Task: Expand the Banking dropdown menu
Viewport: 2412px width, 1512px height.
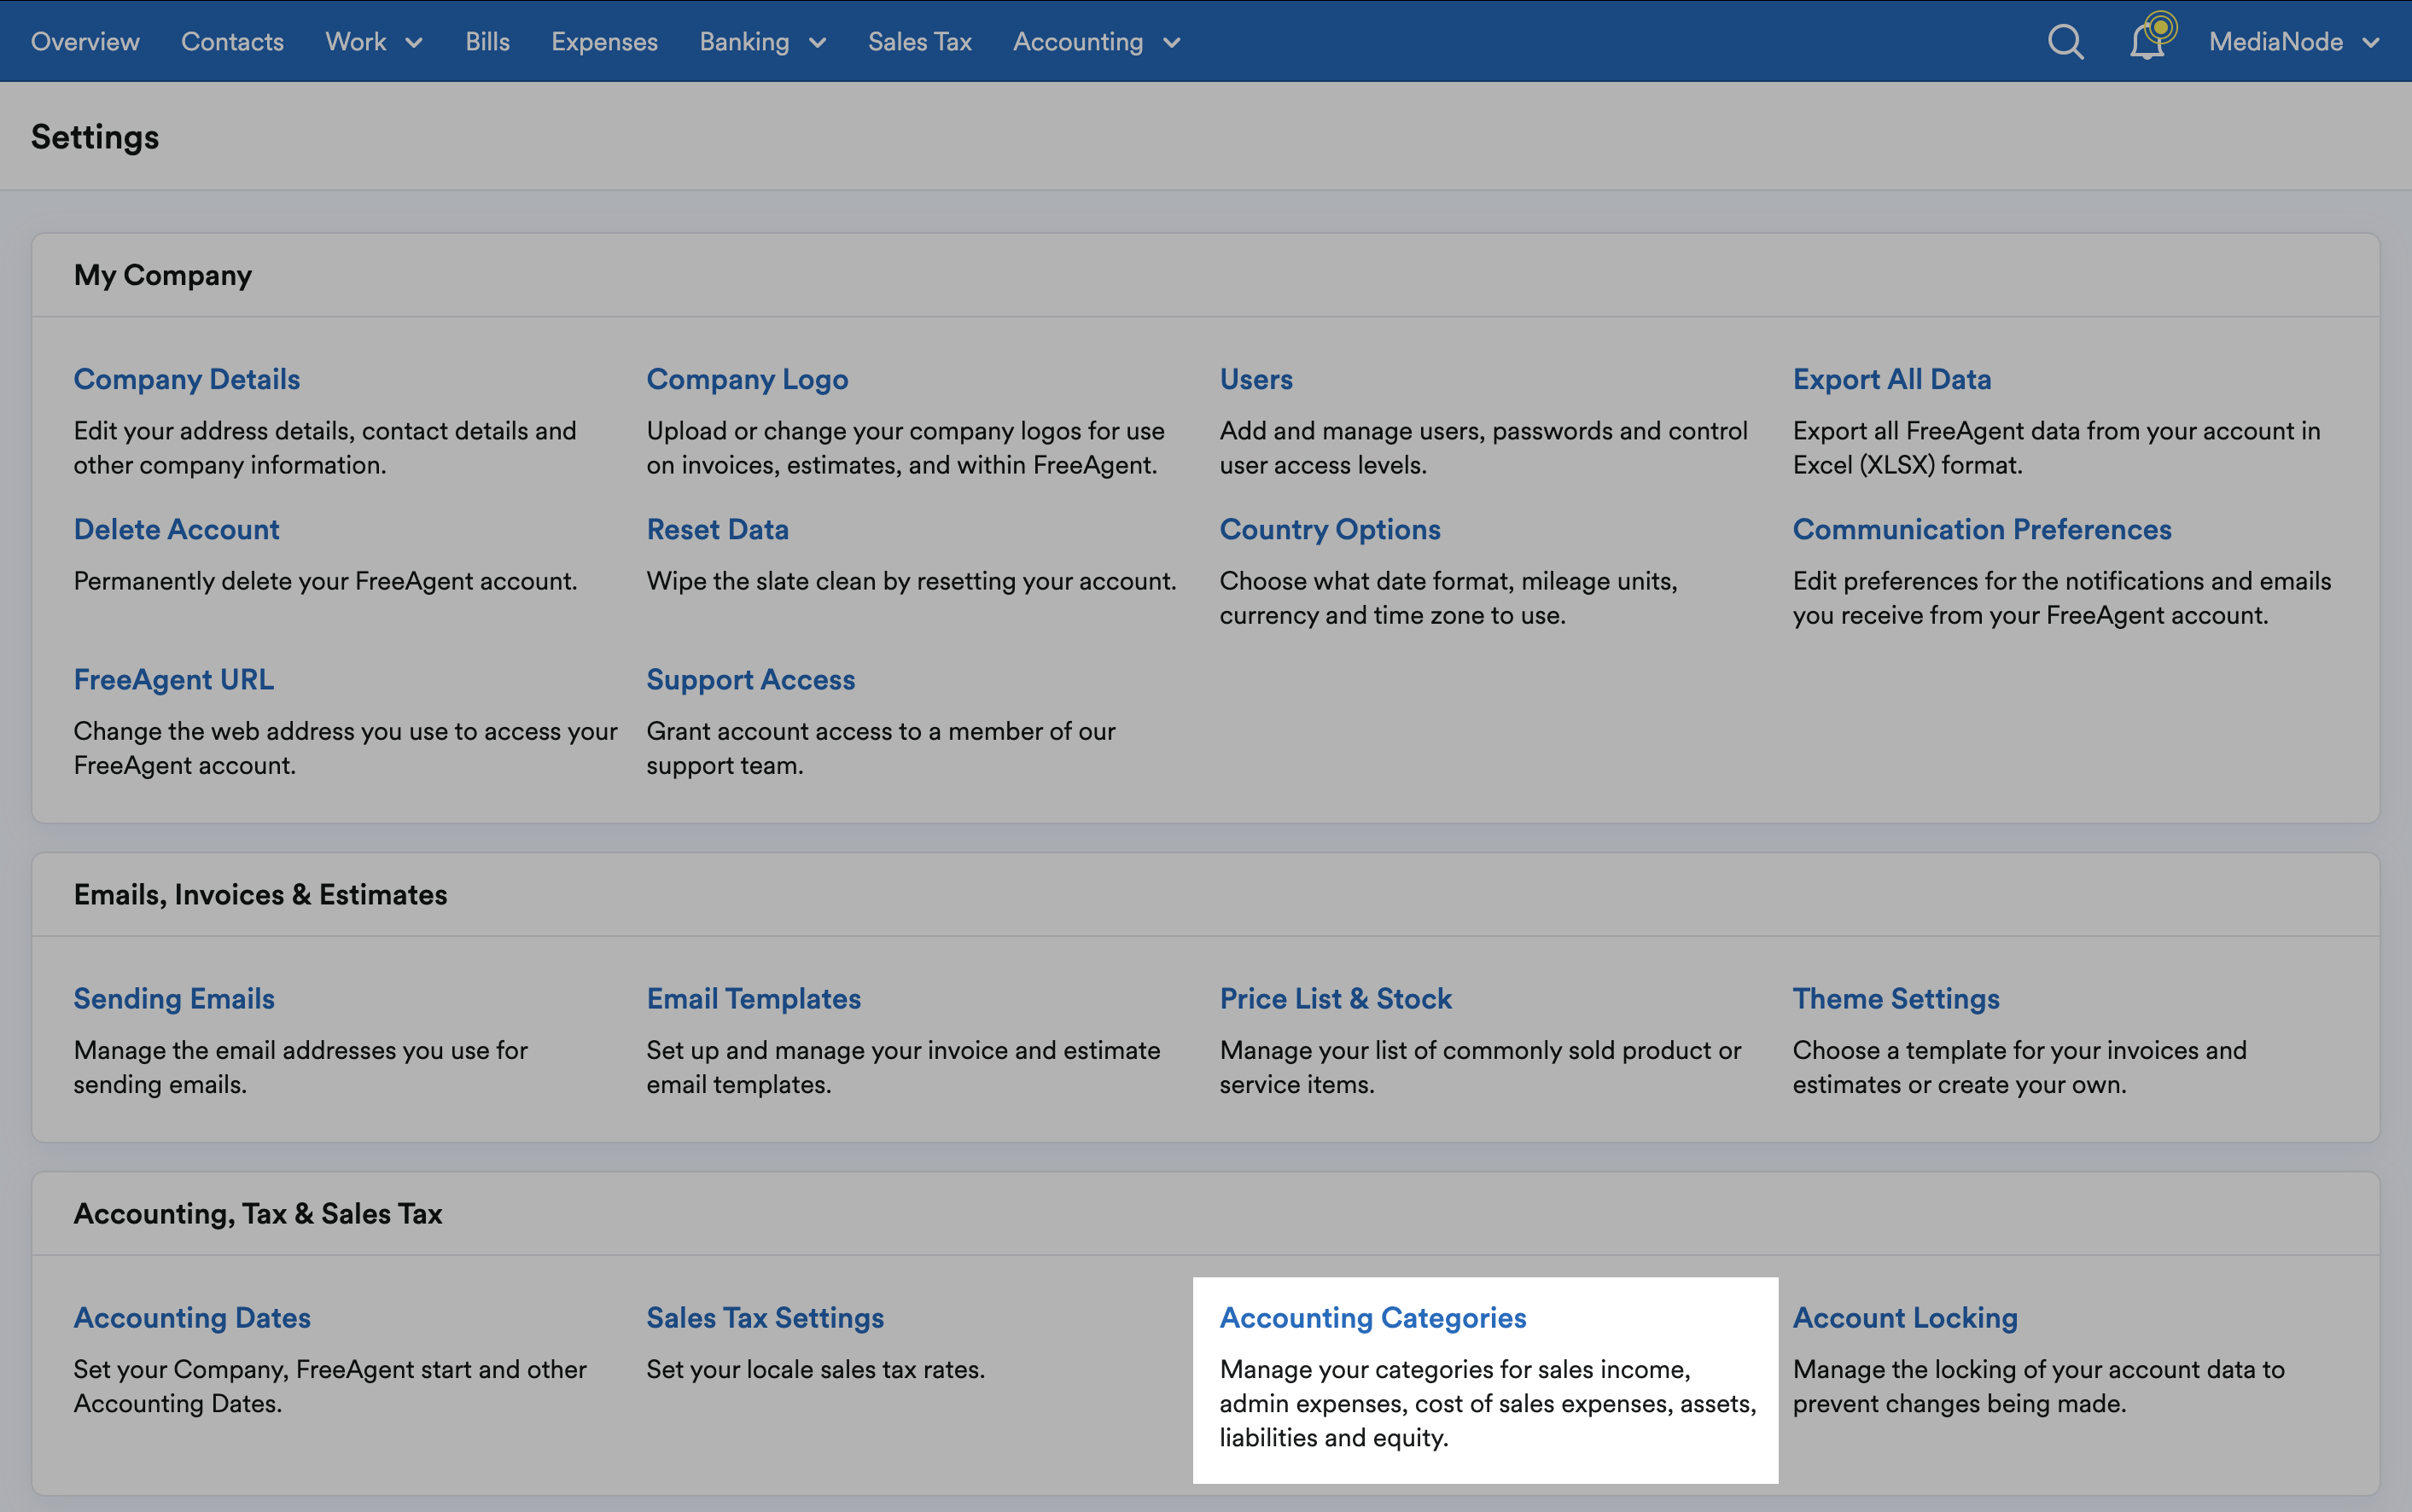Action: 763,42
